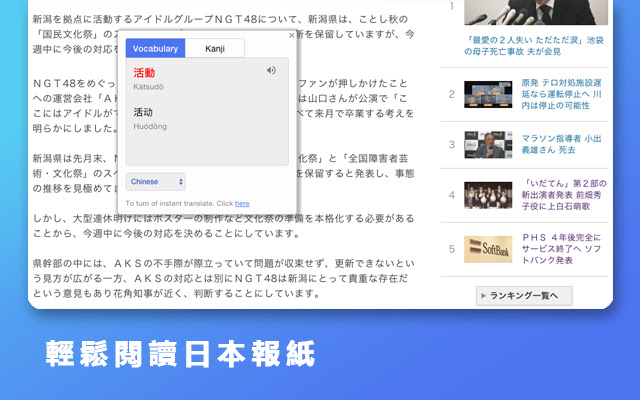Click the paragraph starting with しかし、大型連休明け
Viewport: 640px width, 400px height.
[x=224, y=226]
